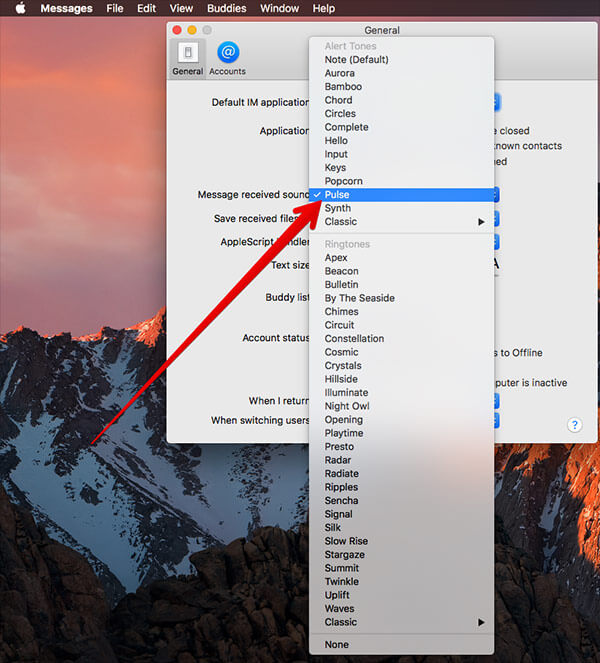Choose Circuit ringtone
This screenshot has width=600, height=663.
(401, 326)
